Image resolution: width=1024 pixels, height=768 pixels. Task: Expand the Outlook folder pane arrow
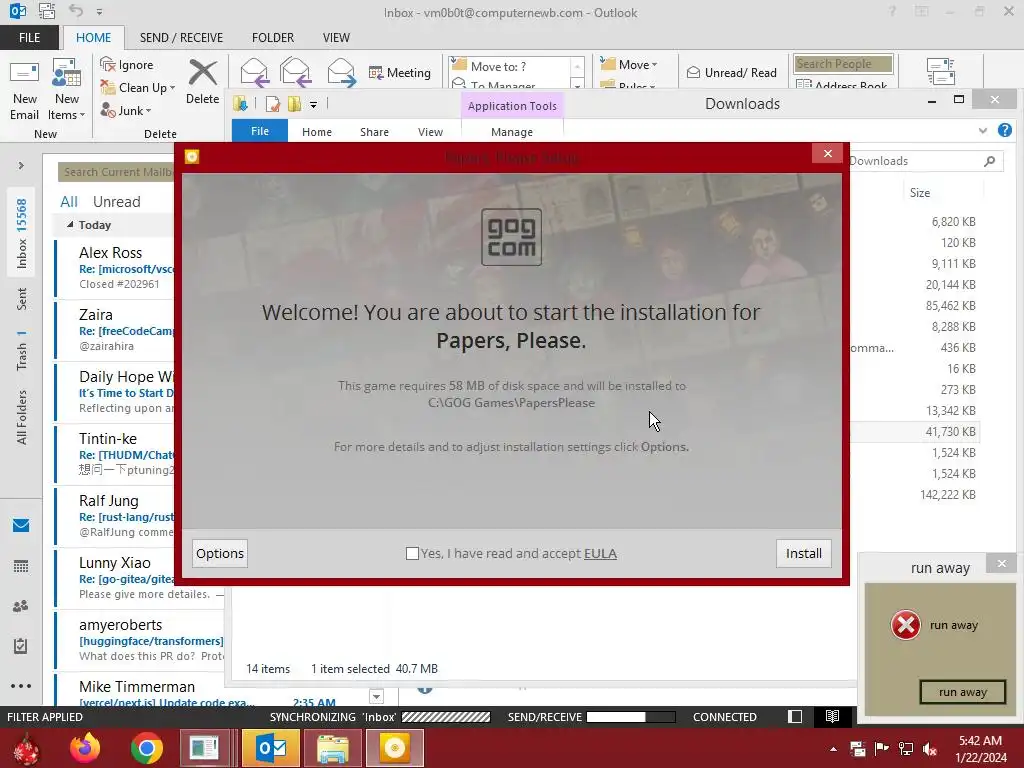(21, 166)
